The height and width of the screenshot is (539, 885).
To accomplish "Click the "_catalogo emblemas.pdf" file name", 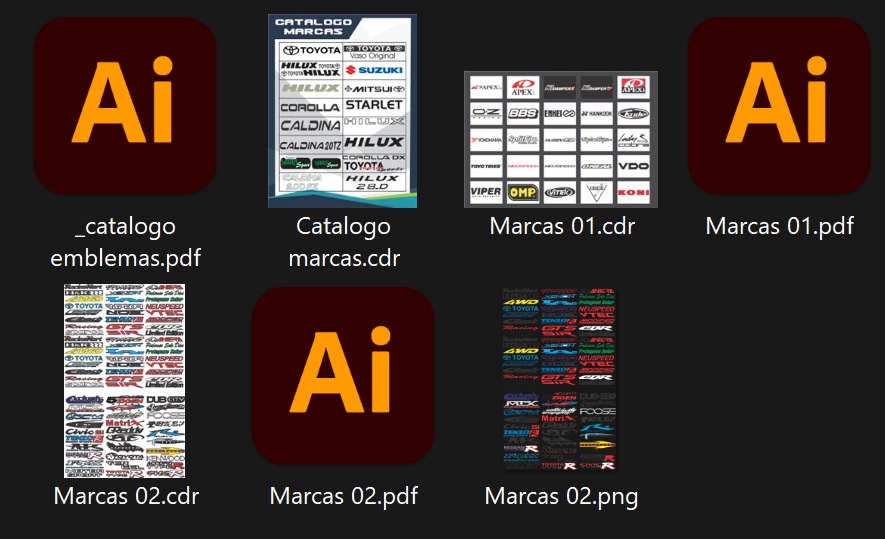I will click(125, 242).
